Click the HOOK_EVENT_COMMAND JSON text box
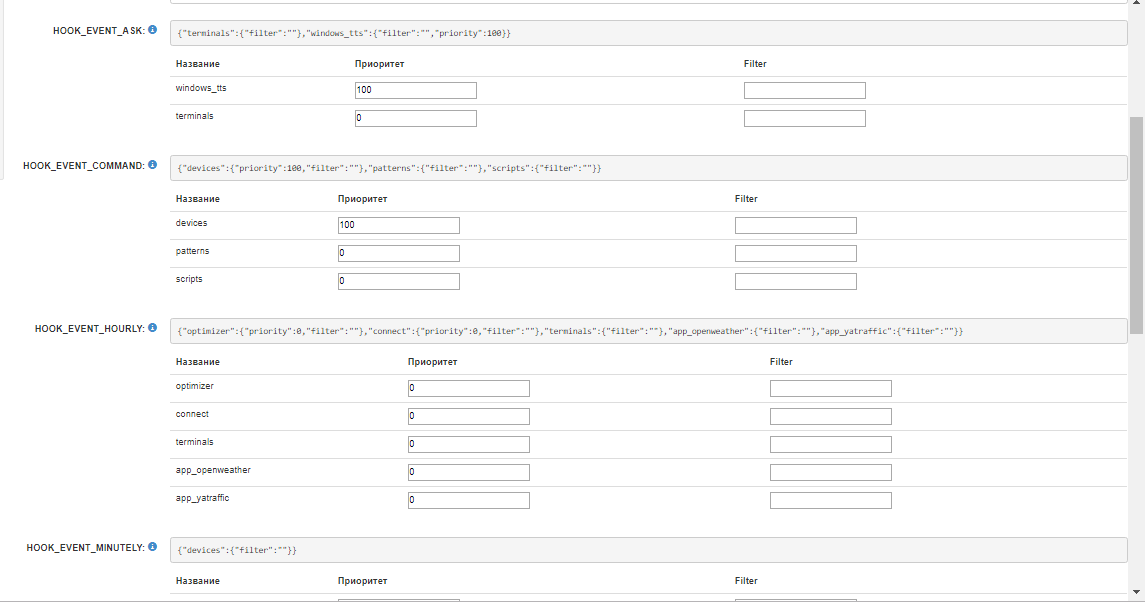The image size is (1145, 607). [648, 168]
